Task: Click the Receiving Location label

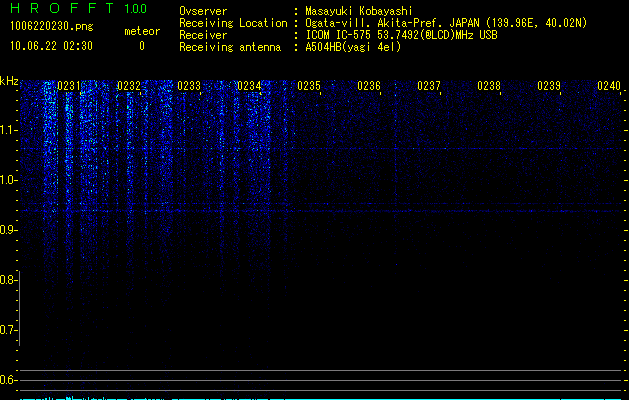Action: tap(233, 23)
